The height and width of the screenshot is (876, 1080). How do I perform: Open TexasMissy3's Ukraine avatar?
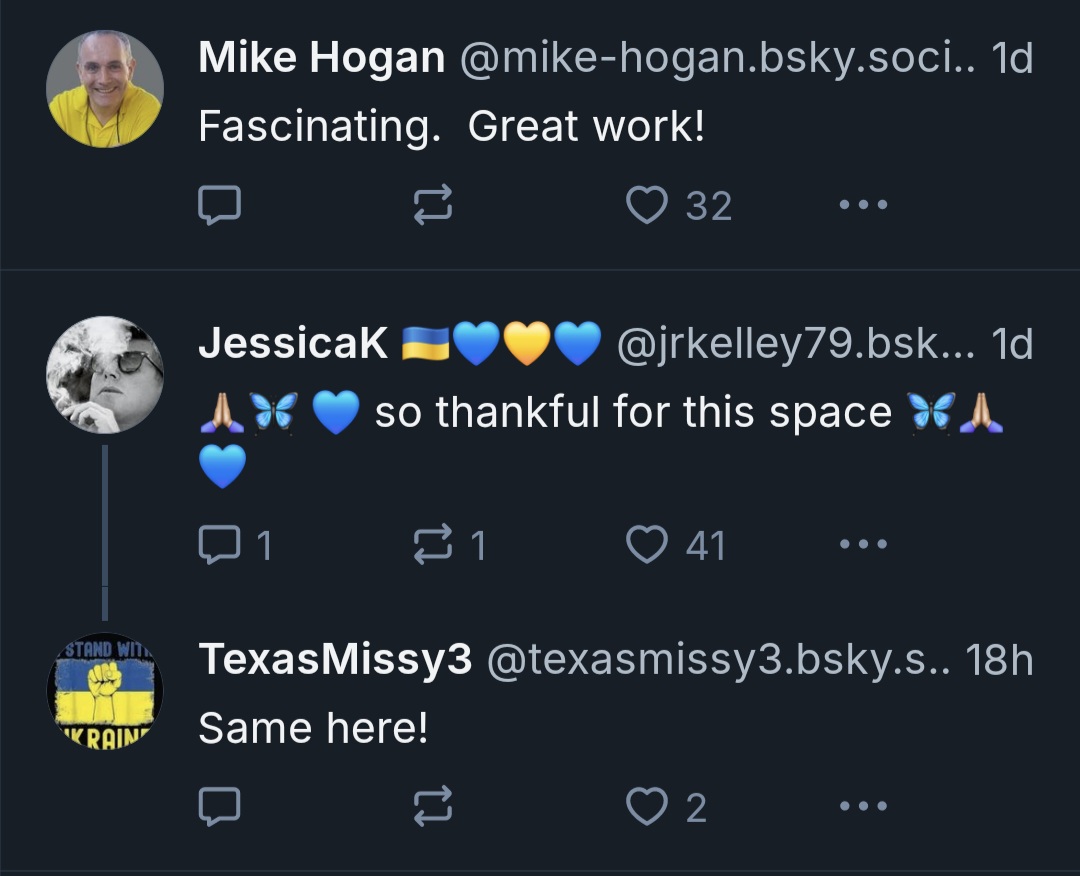point(104,692)
